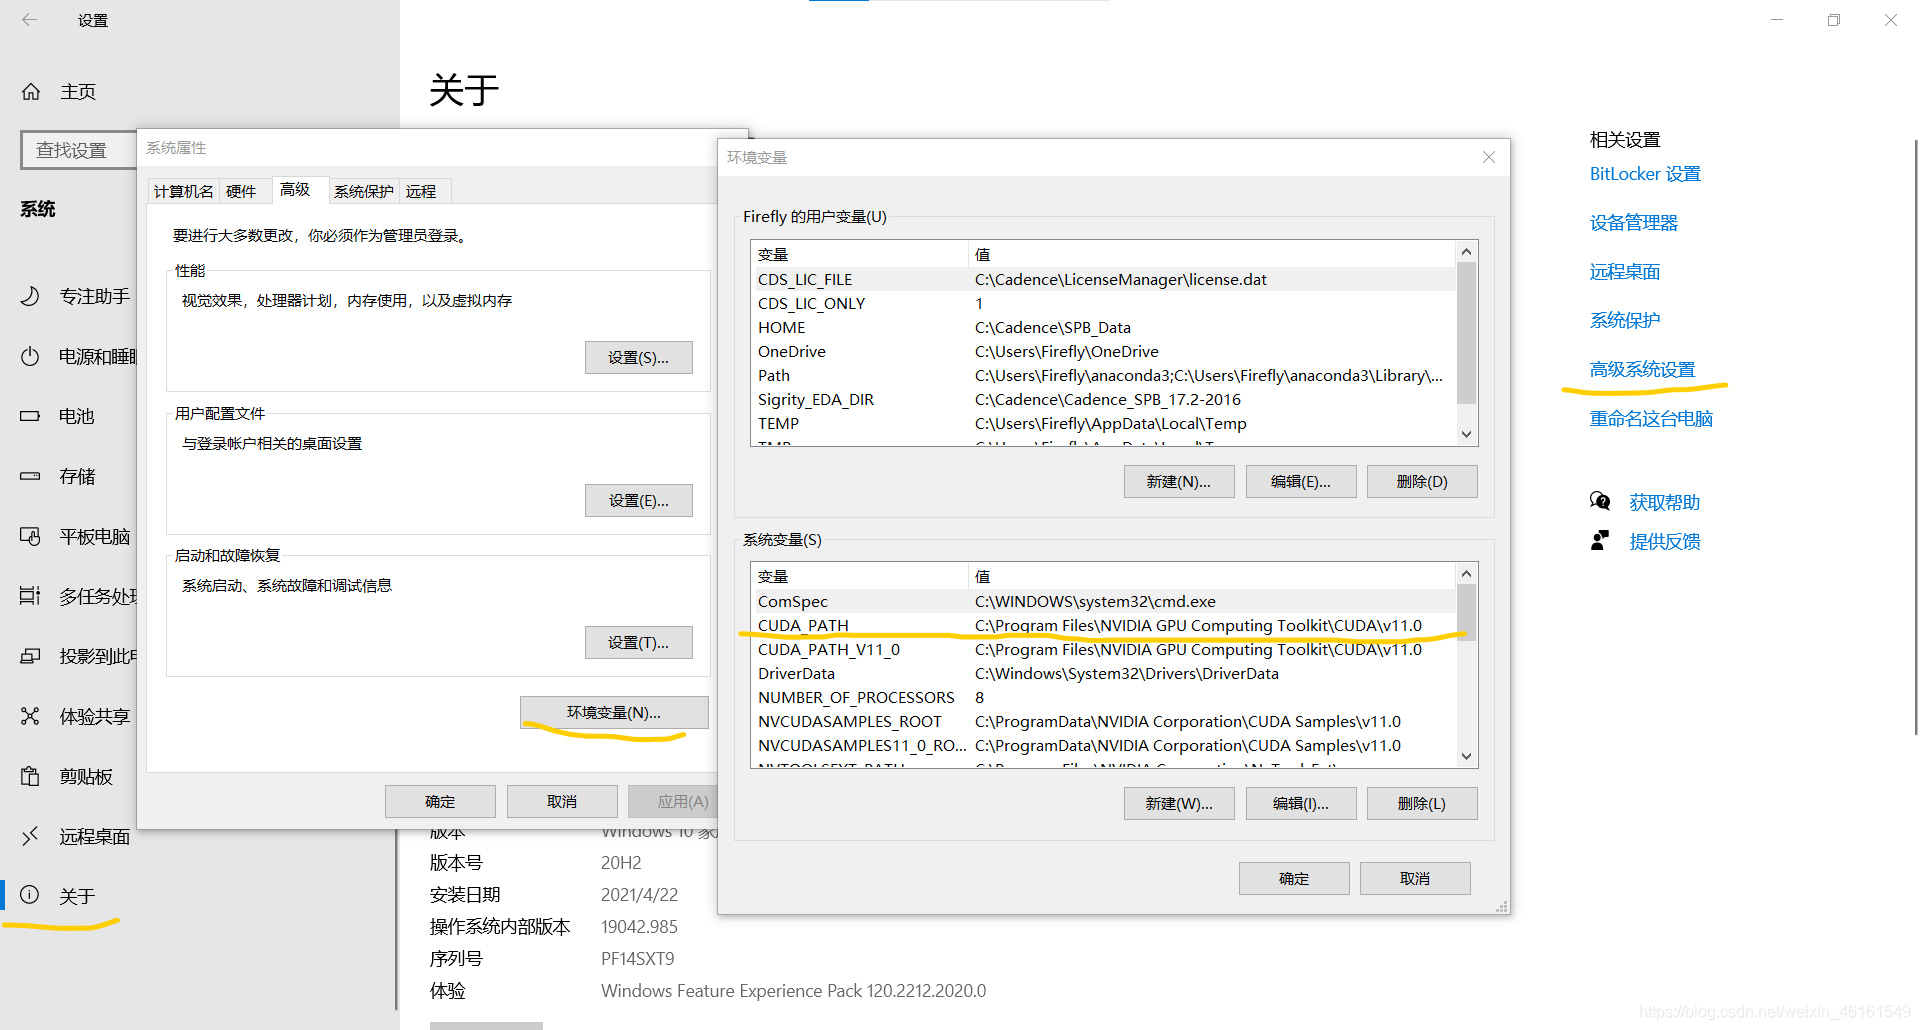Close the Environment Variables (环境变量) dialog
Viewport: 1920px width, 1030px height.
click(x=1489, y=157)
